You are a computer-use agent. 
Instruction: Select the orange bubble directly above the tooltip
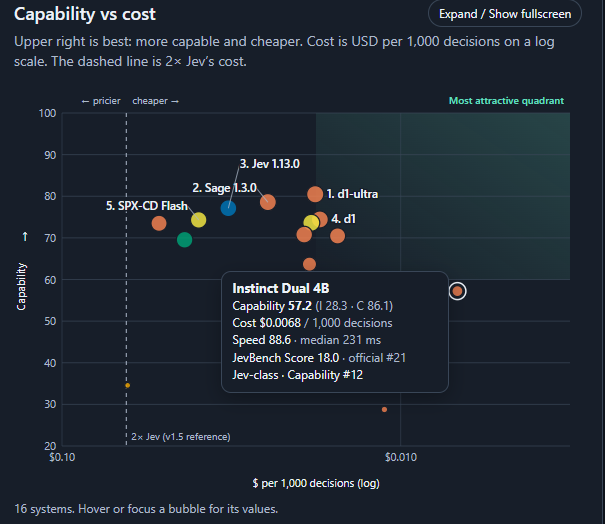(x=309, y=264)
